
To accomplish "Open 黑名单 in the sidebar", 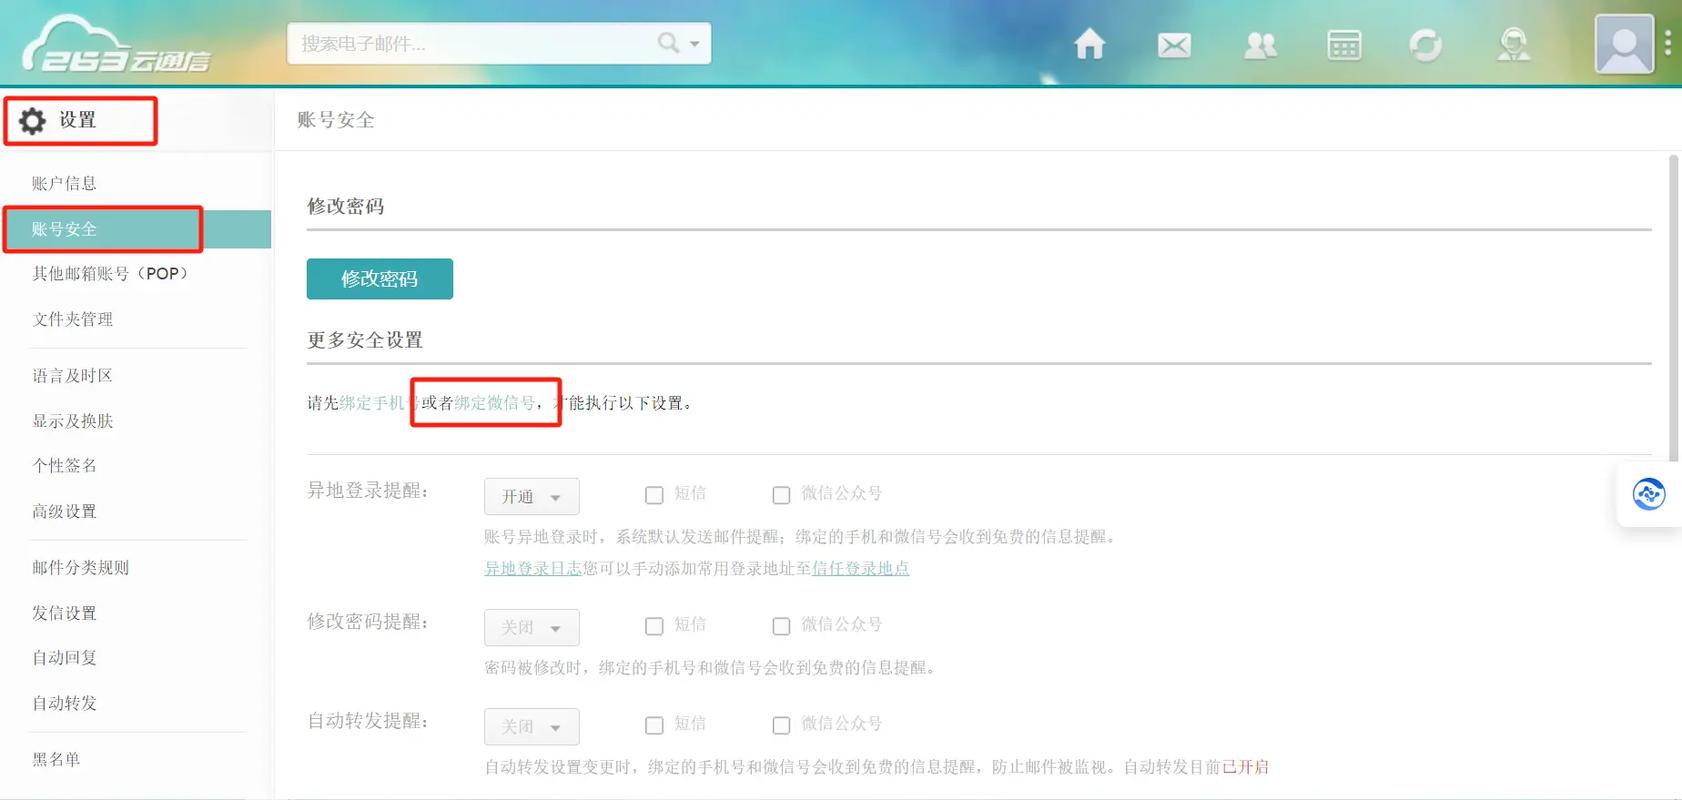I will point(56,759).
